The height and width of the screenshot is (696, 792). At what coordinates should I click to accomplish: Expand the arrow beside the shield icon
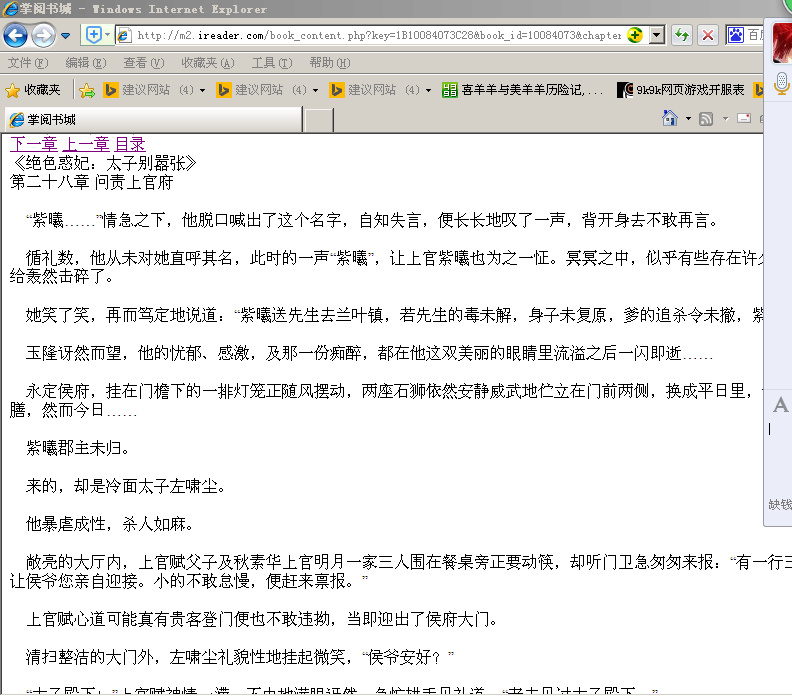[x=107, y=35]
